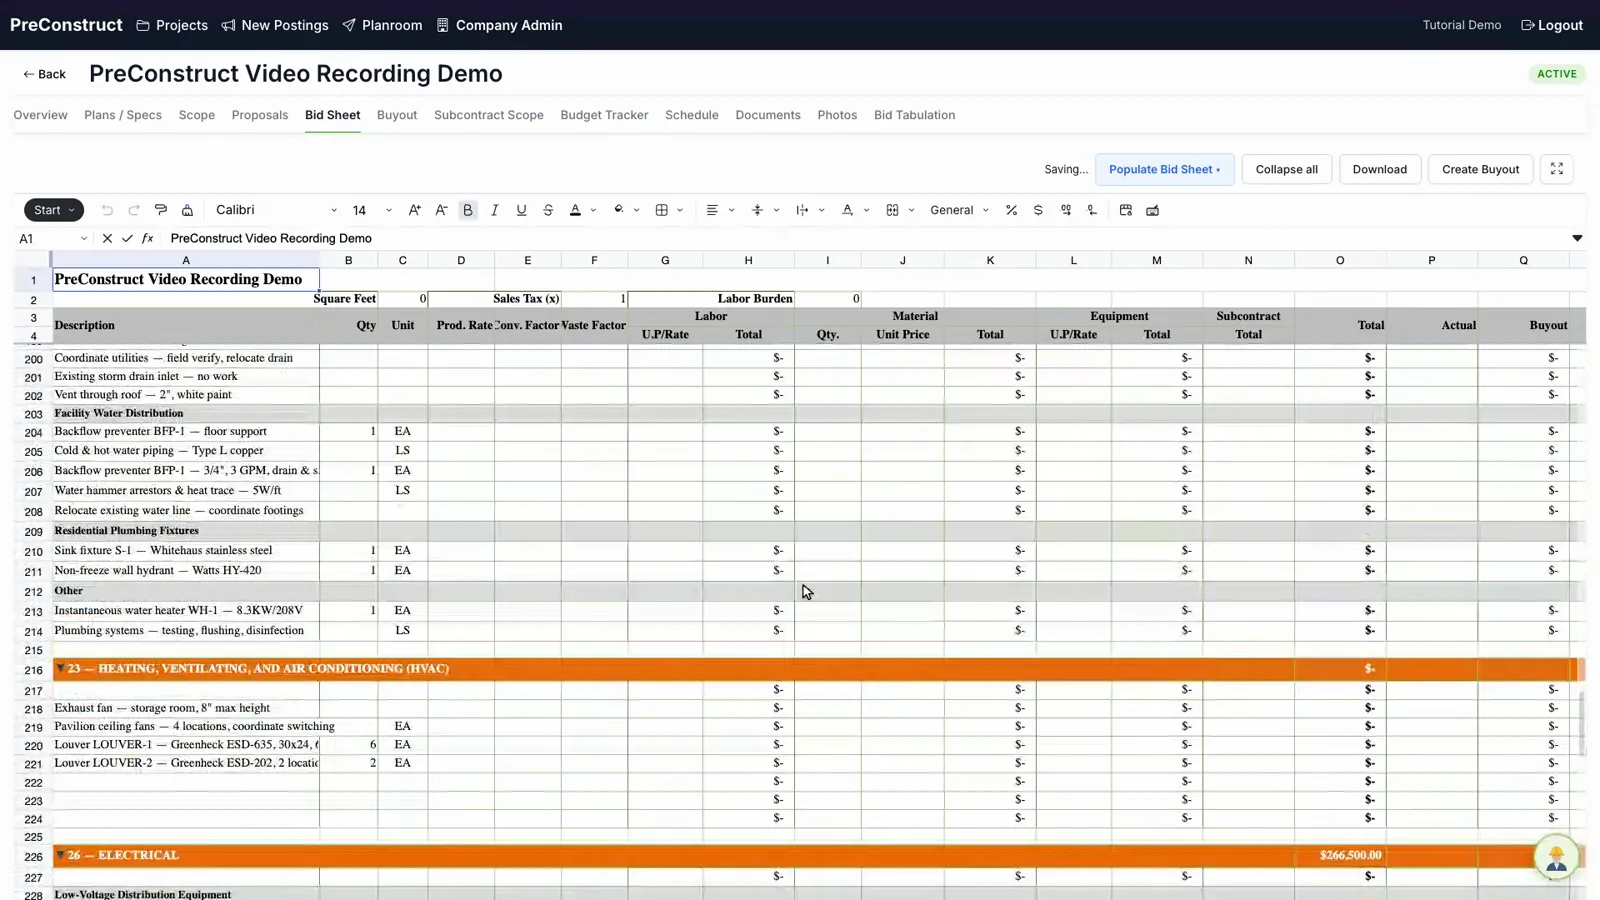Select the format painter tool
The image size is (1600, 900).
pyautogui.click(x=161, y=210)
